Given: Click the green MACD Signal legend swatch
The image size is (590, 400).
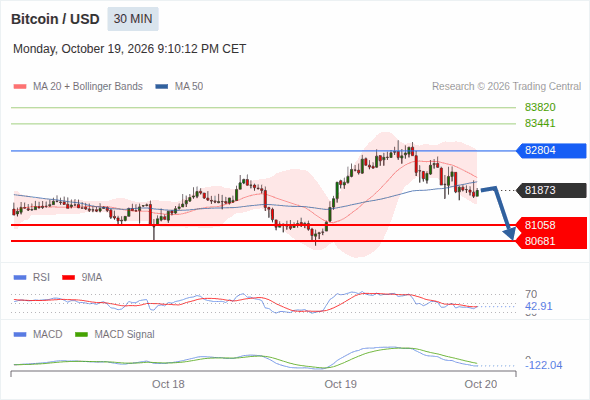Looking at the screenshot, I should 81,335.
